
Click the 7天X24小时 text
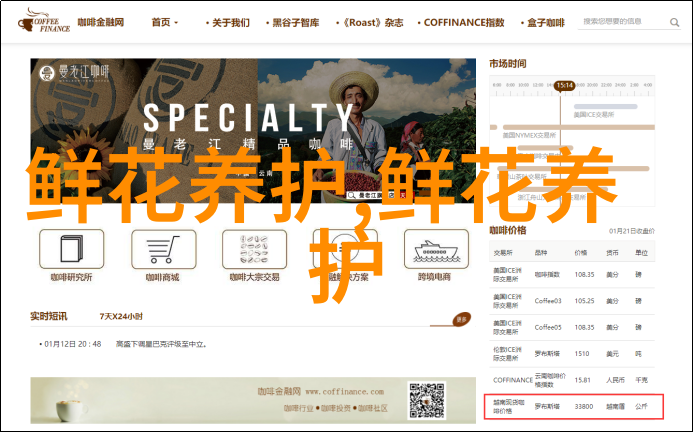click(121, 317)
